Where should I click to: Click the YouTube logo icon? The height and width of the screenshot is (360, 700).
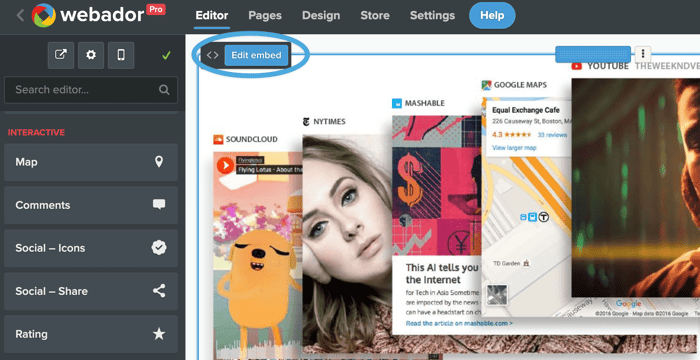pyautogui.click(x=576, y=66)
